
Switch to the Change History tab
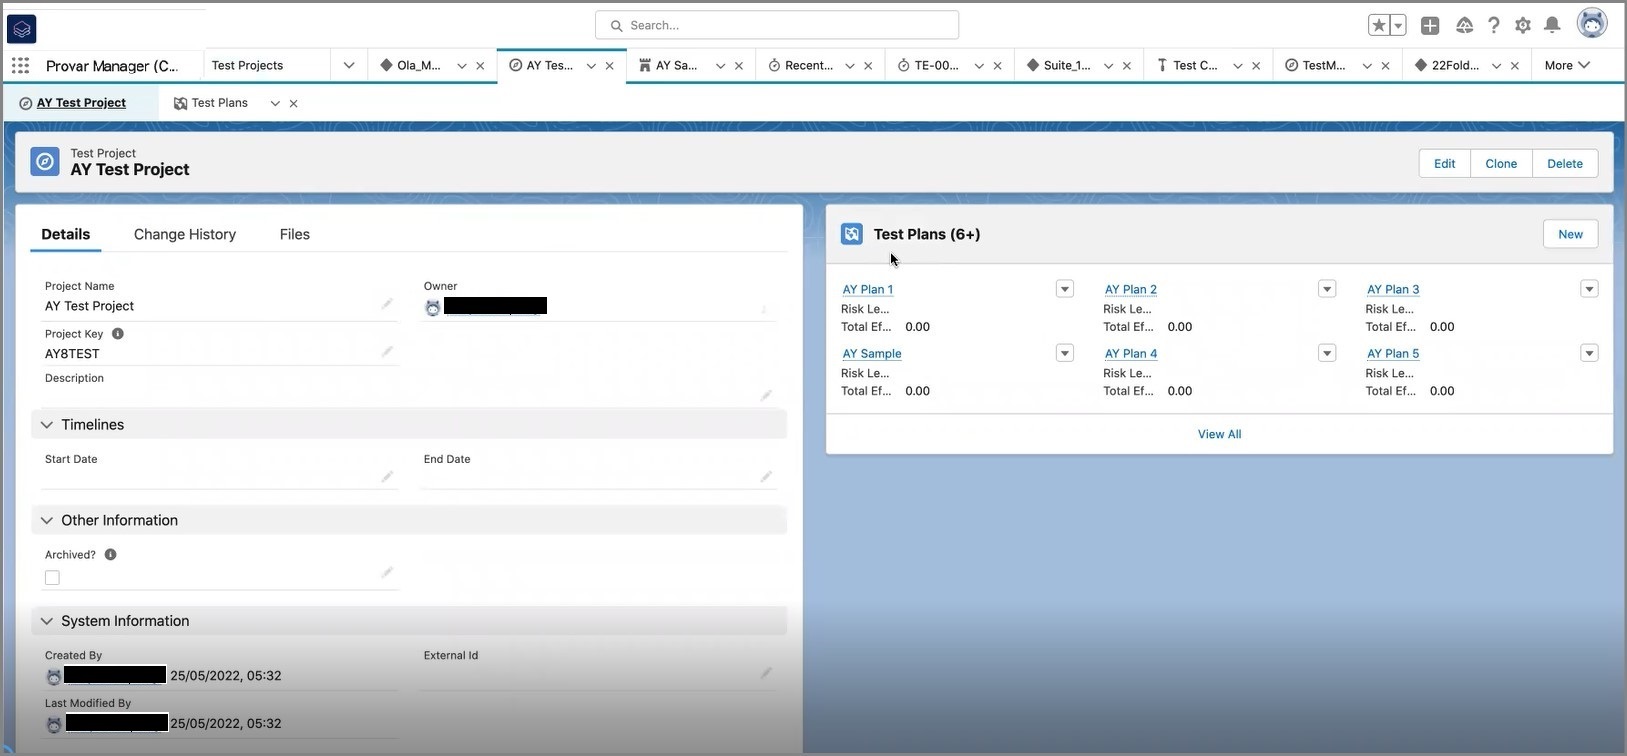(185, 234)
